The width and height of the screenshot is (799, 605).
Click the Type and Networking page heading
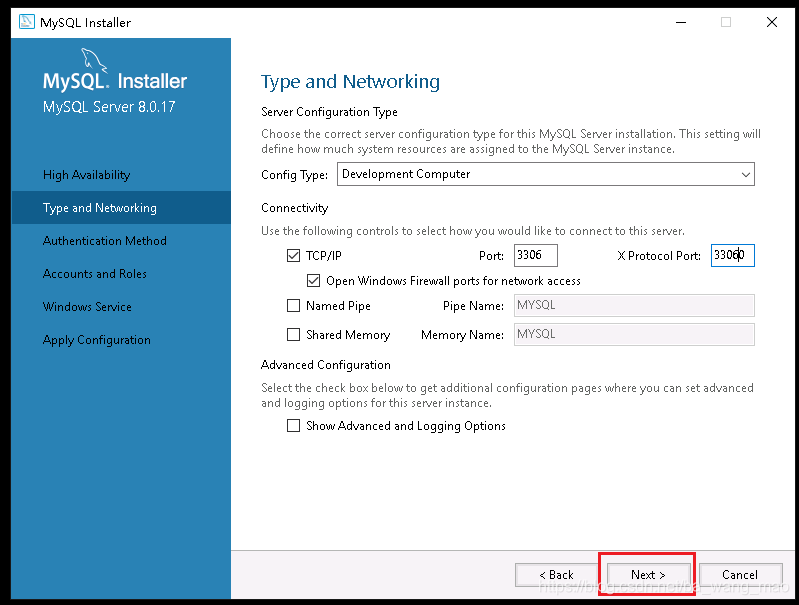coord(350,82)
